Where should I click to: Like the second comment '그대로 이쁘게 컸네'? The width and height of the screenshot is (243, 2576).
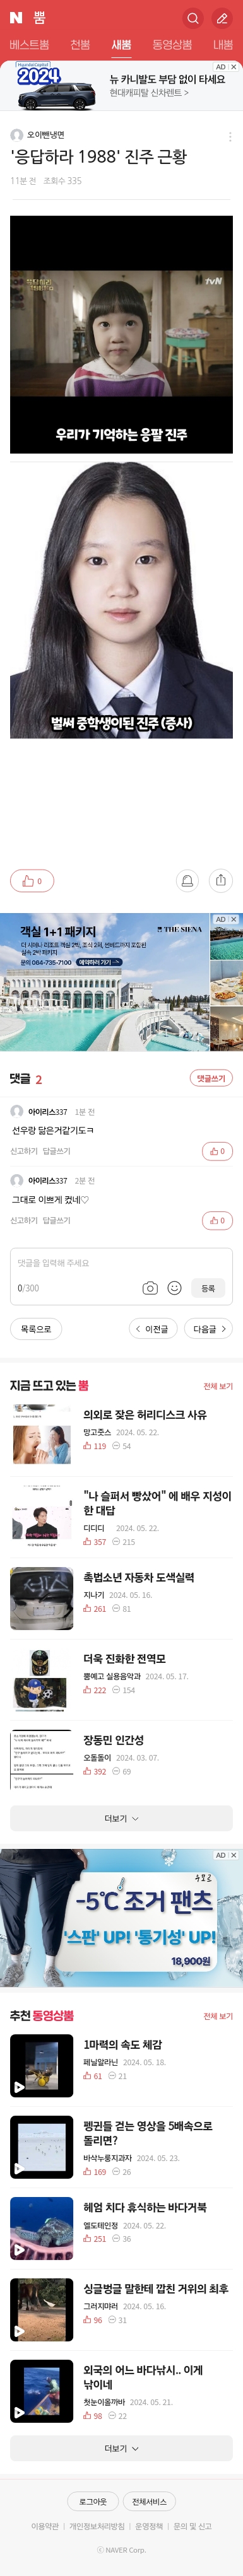tap(217, 1220)
